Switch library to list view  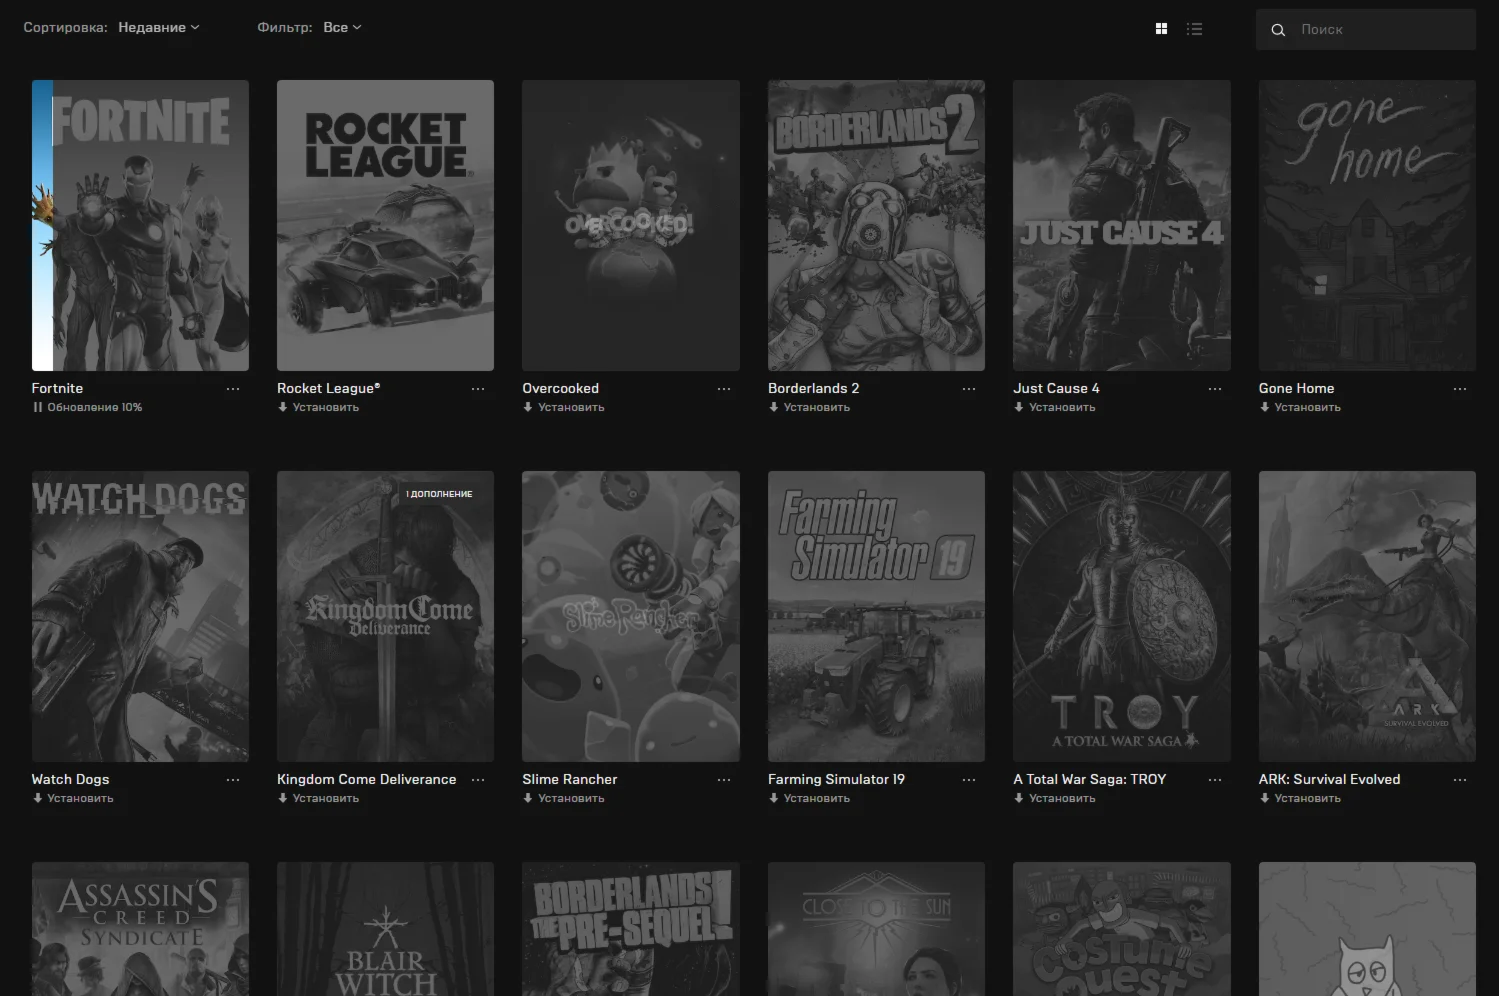click(1194, 29)
